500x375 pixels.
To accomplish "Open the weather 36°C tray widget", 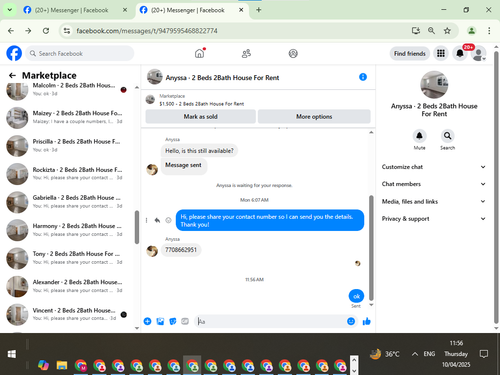I will click(385, 354).
